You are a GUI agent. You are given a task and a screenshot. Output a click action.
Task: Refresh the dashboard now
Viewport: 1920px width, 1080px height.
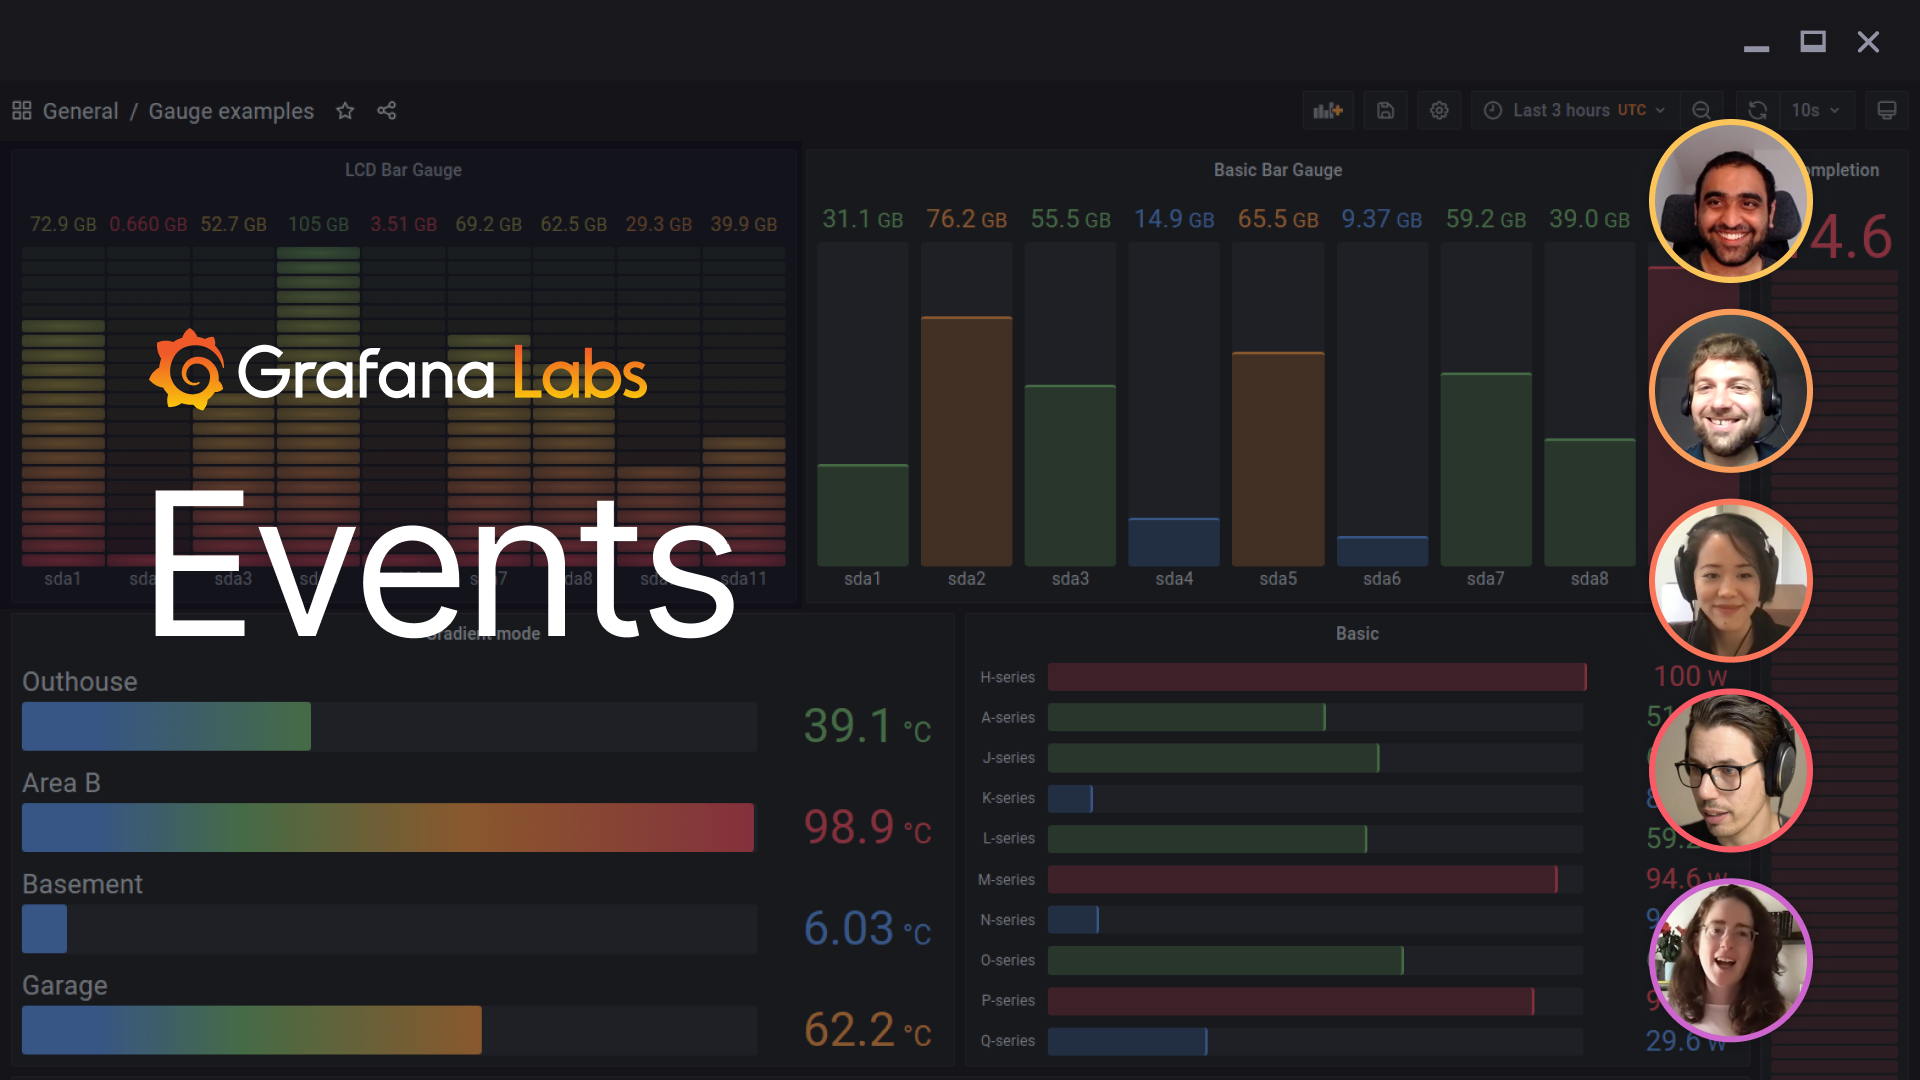click(1757, 111)
